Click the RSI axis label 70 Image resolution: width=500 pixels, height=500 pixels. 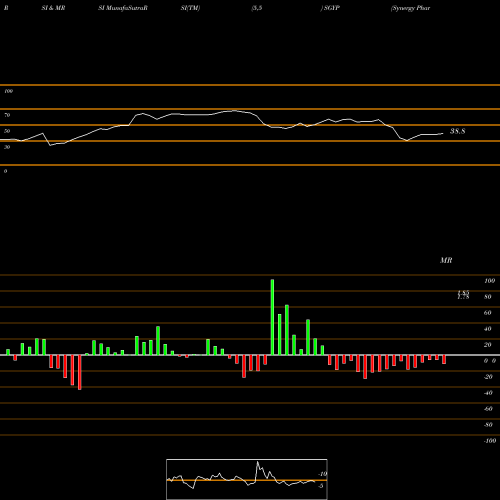click(7, 115)
